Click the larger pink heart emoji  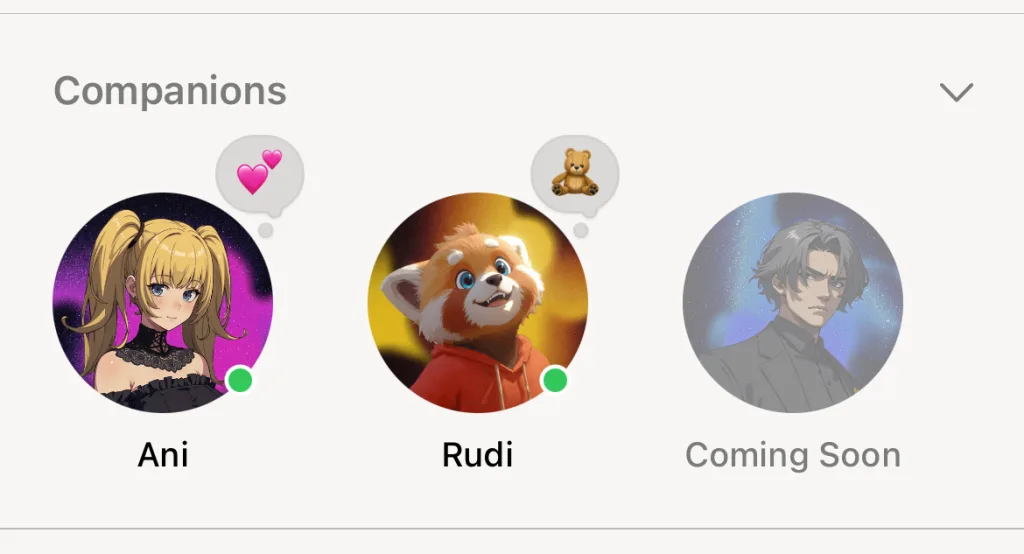tap(252, 179)
